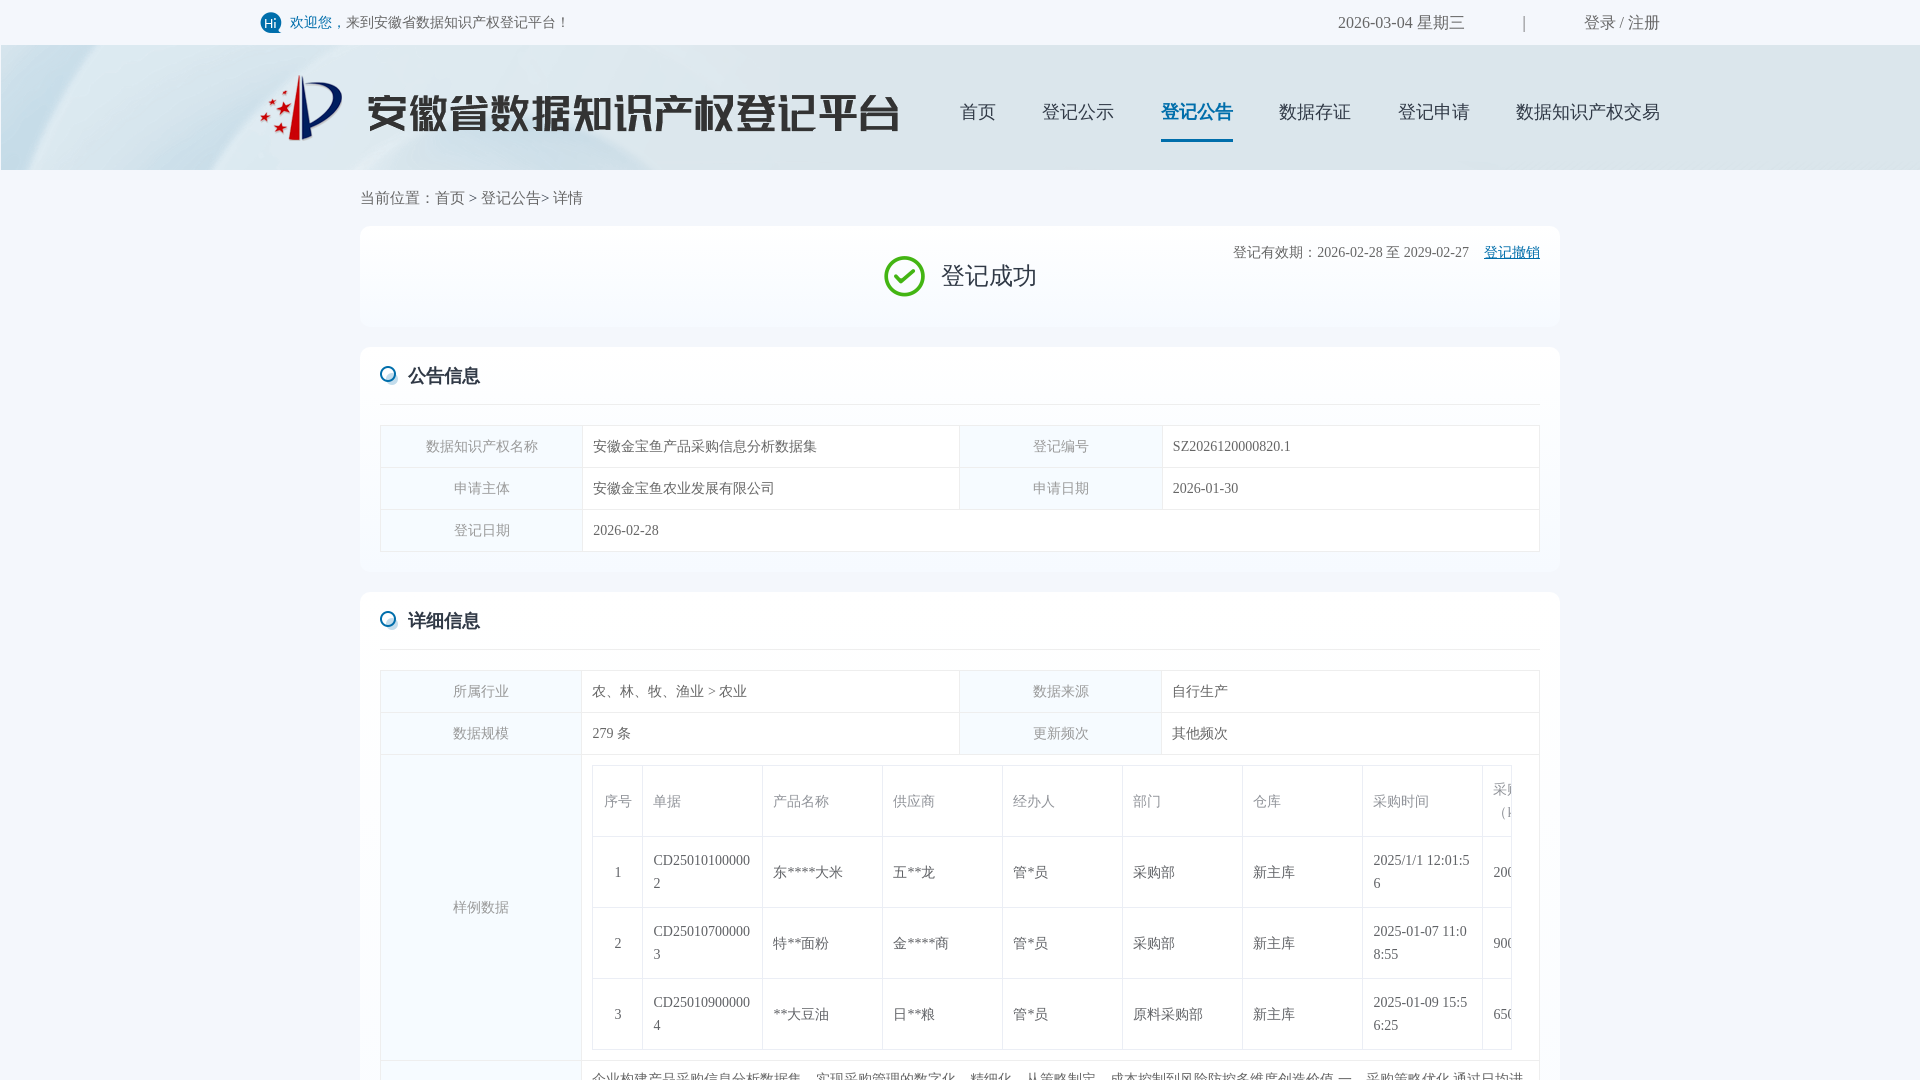The image size is (1920, 1080).
Task: Click department cell 原料采购部
Action: click(x=1168, y=1015)
